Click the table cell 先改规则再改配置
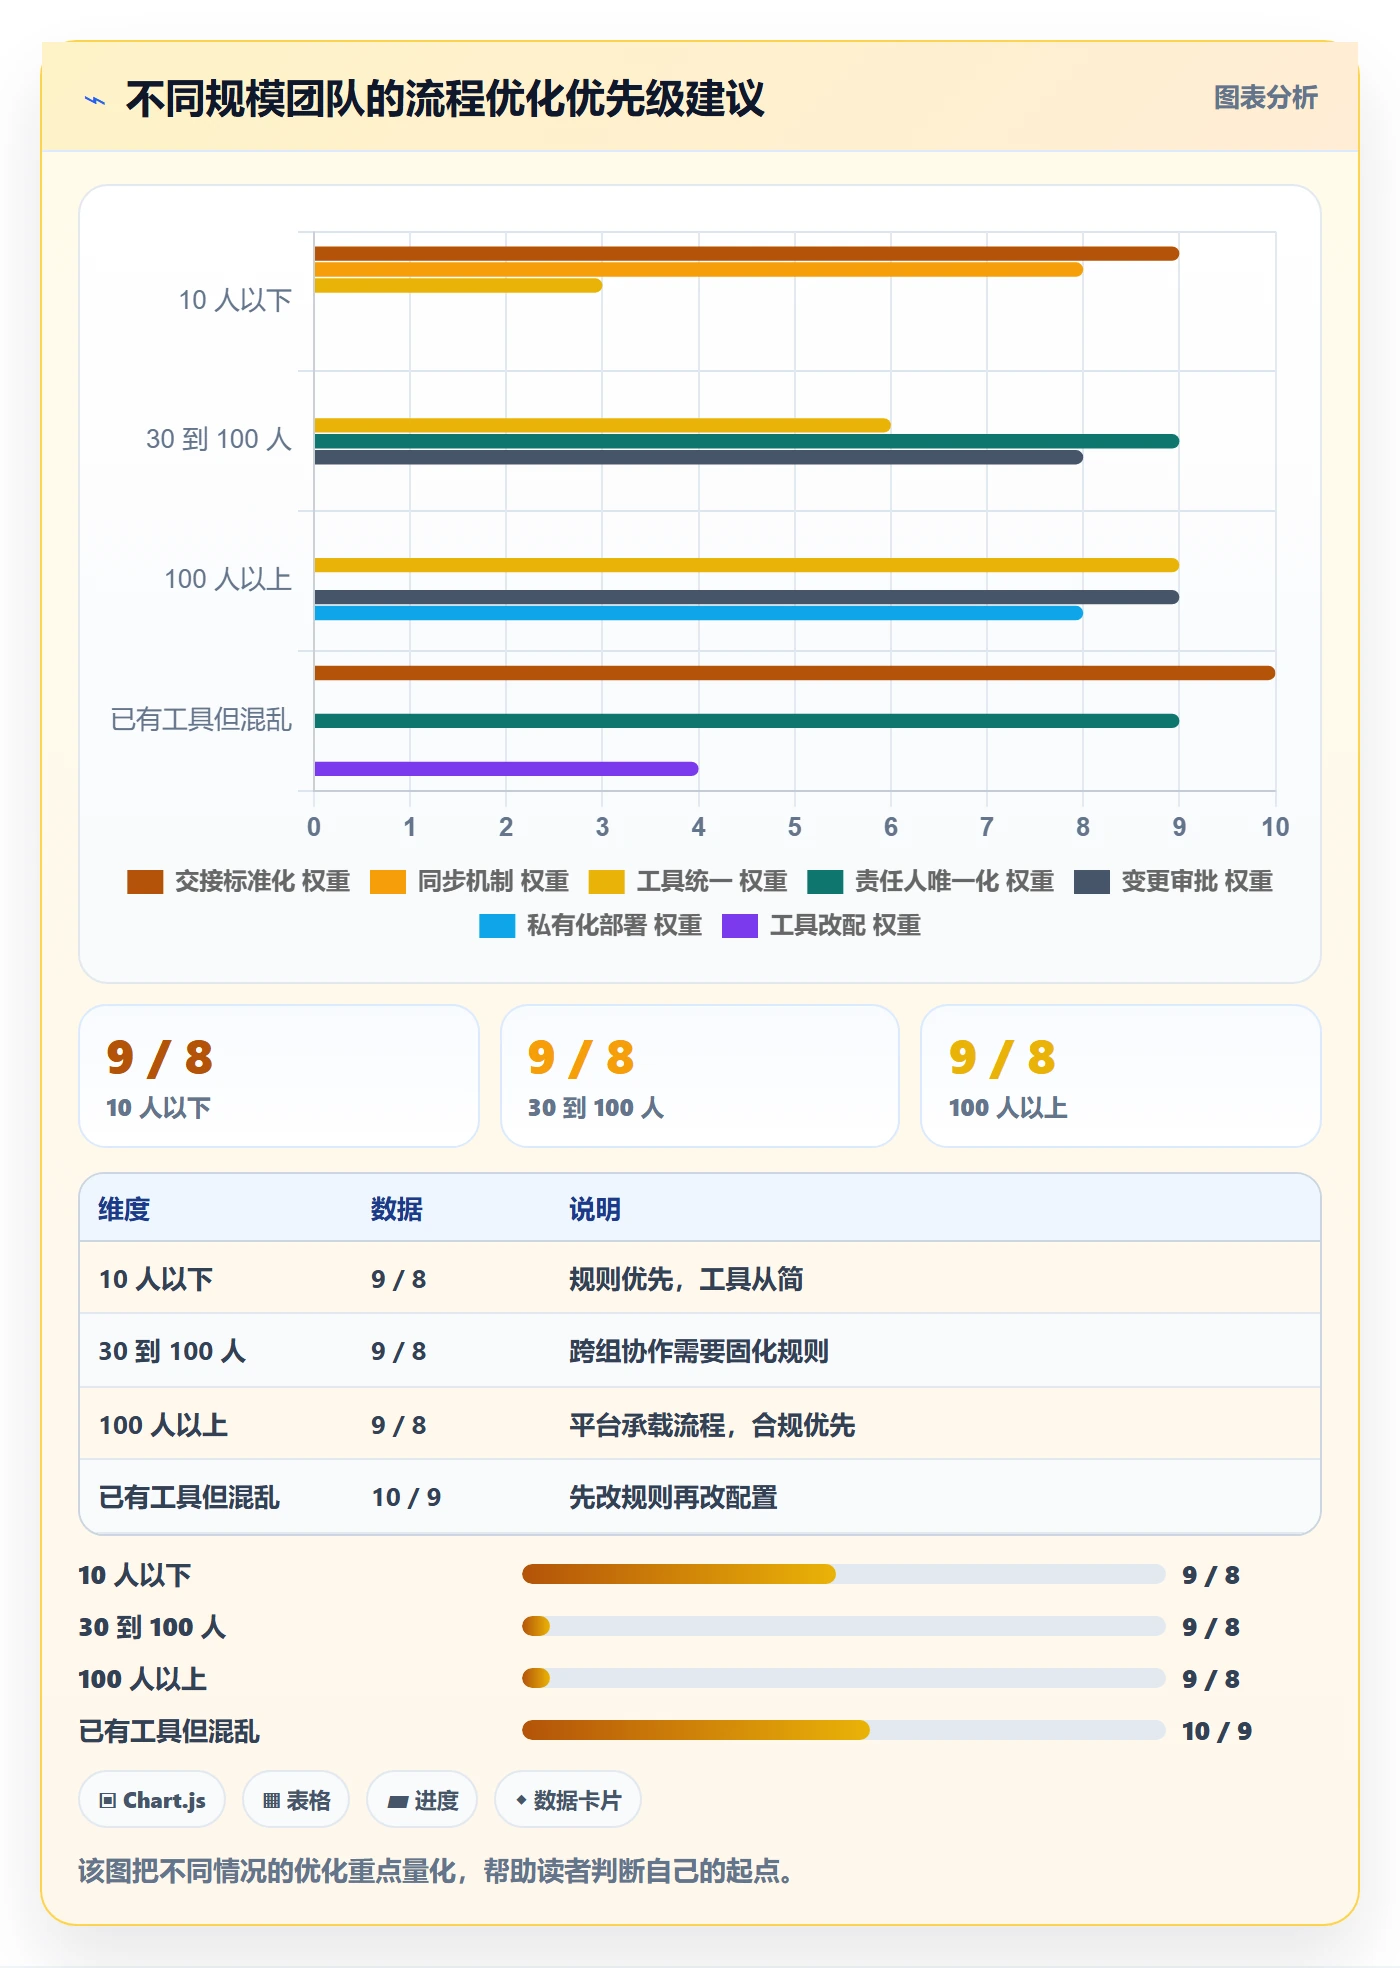This screenshot has width=1400, height=1968. (673, 1497)
